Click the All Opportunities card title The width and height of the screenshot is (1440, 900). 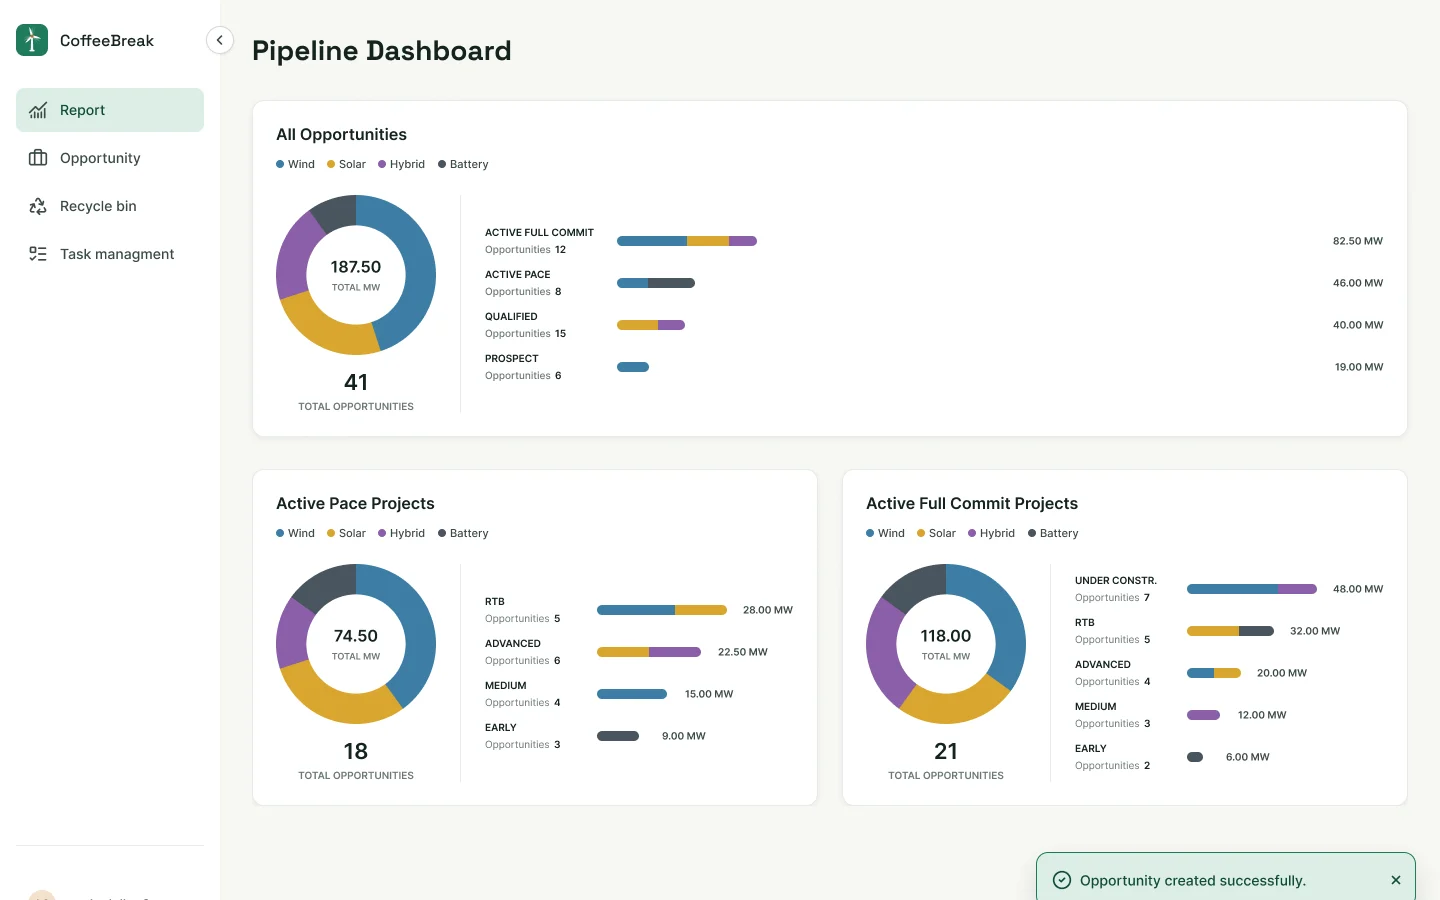coord(341,134)
